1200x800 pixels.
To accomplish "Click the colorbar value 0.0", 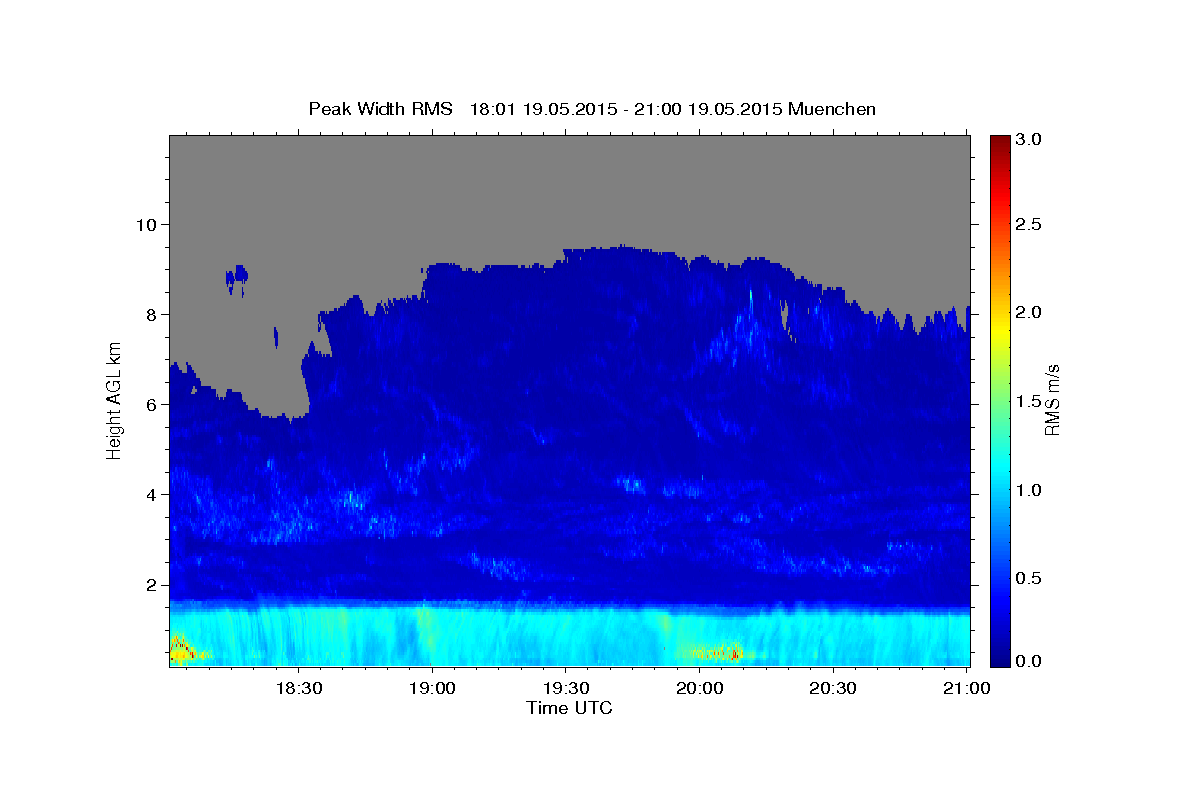I will tap(1030, 661).
